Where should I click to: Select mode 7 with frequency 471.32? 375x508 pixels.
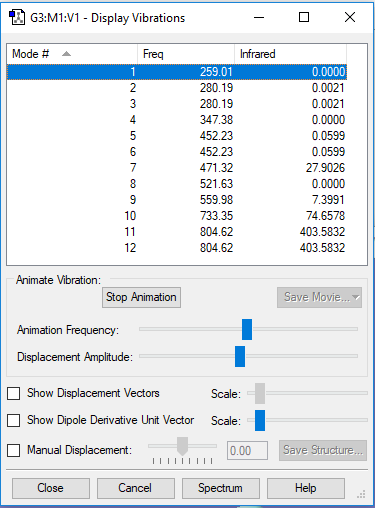click(177, 168)
